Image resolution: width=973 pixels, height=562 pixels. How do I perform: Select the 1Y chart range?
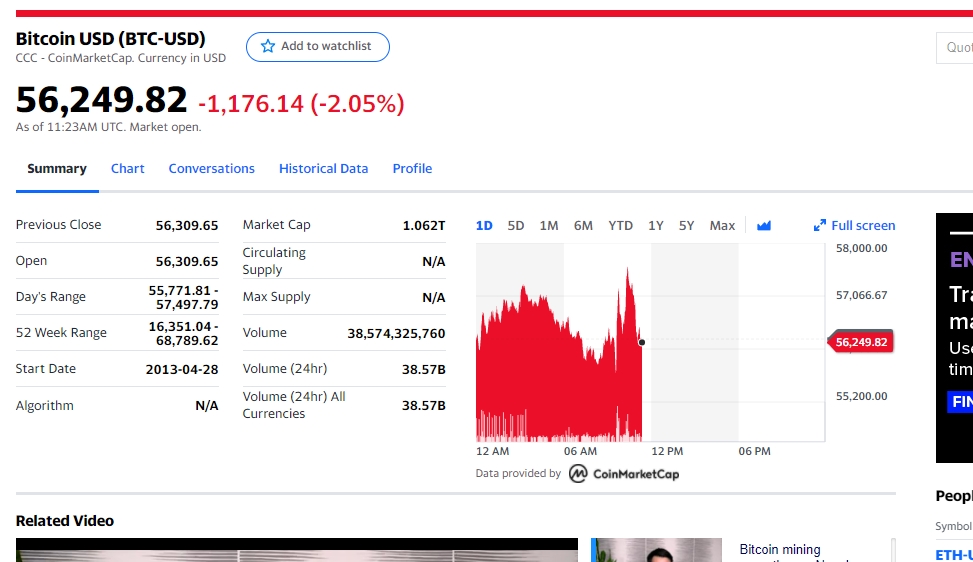[656, 226]
